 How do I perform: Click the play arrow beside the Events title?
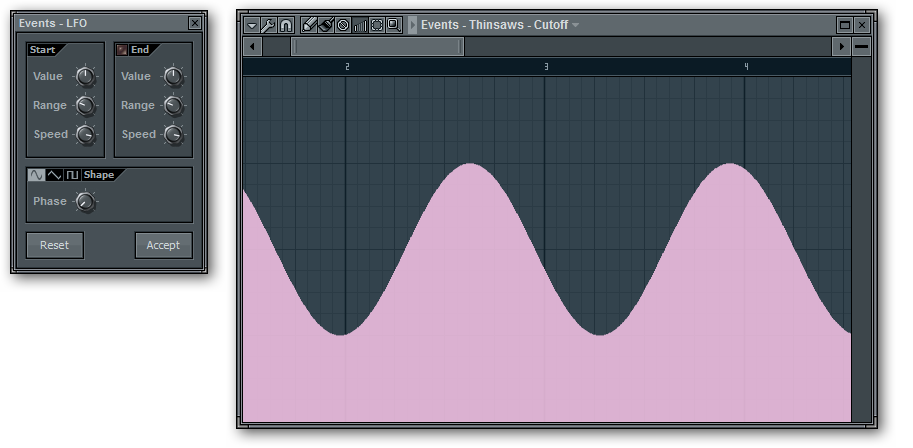(413, 25)
